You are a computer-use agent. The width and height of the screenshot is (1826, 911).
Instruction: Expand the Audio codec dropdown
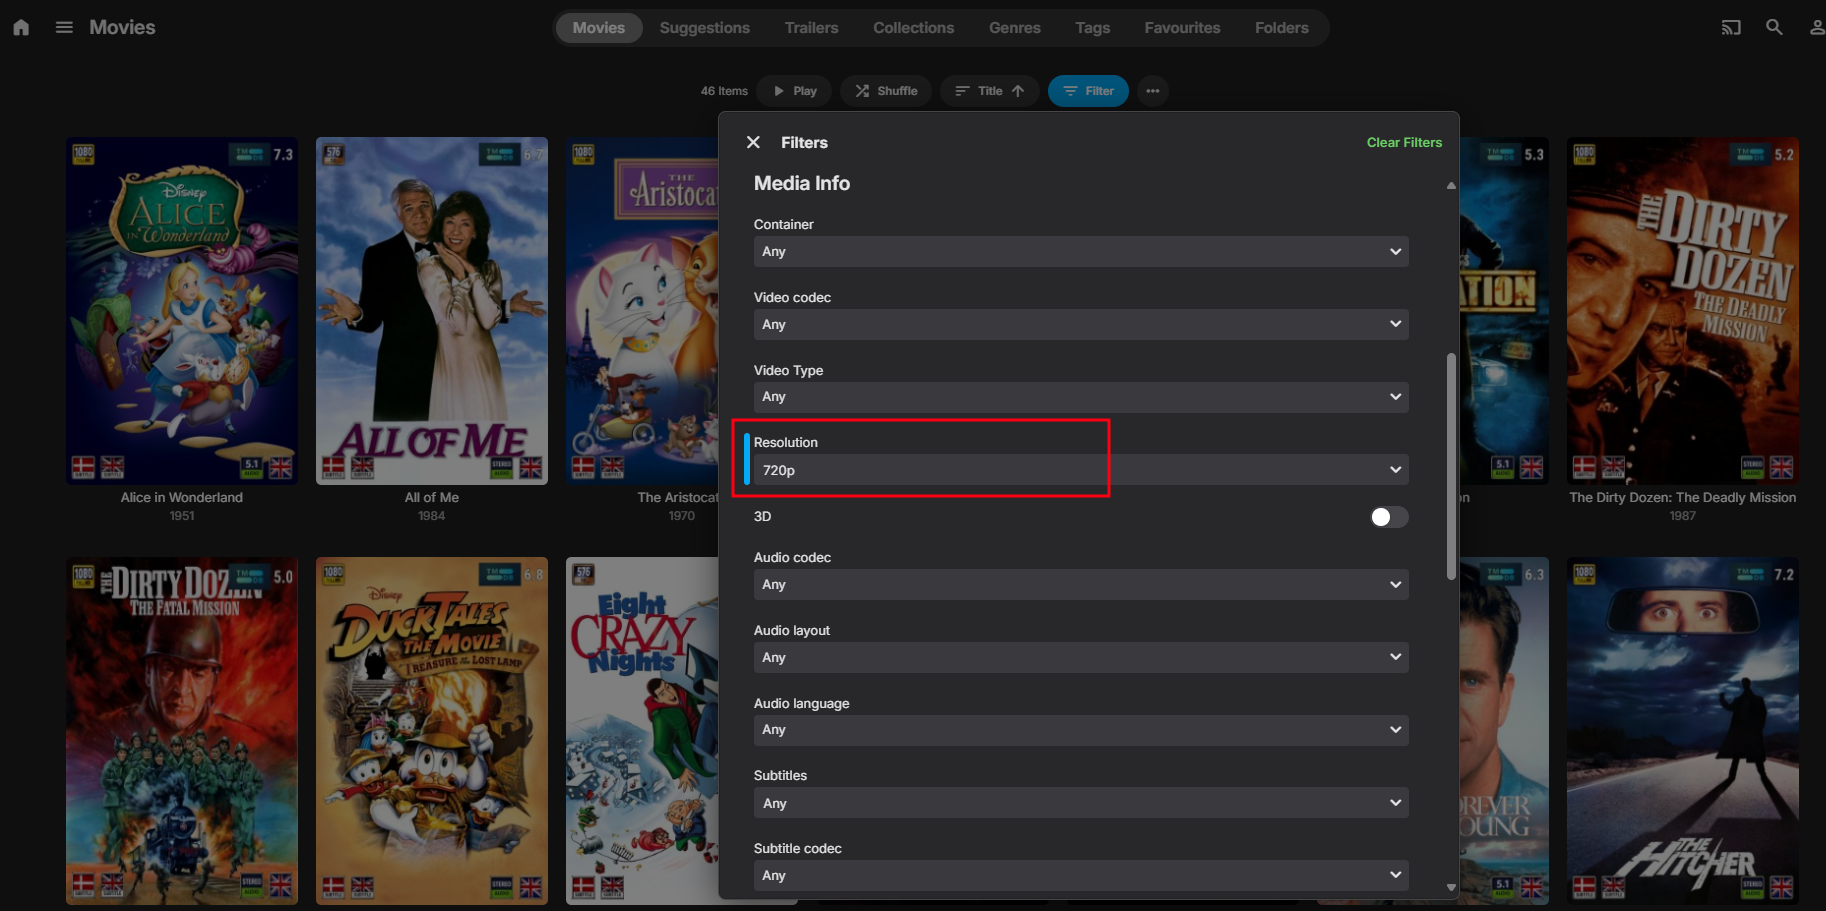tap(1081, 585)
